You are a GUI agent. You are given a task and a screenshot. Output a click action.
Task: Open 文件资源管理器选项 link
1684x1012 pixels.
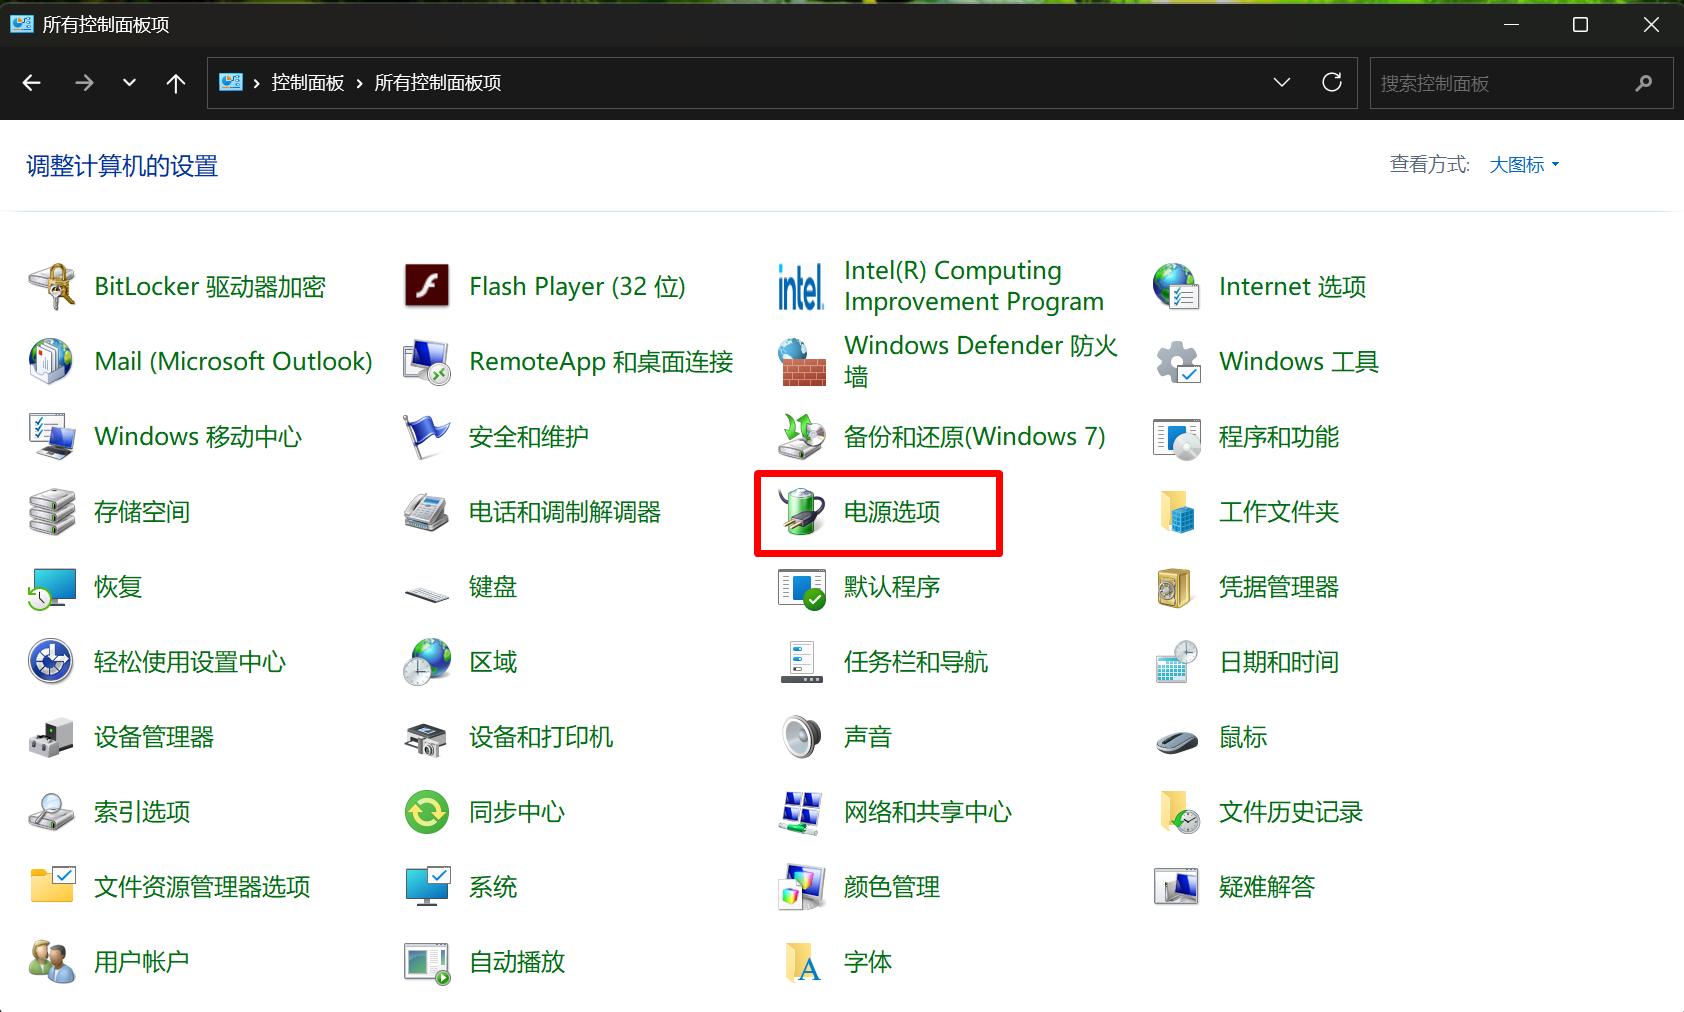(x=202, y=887)
